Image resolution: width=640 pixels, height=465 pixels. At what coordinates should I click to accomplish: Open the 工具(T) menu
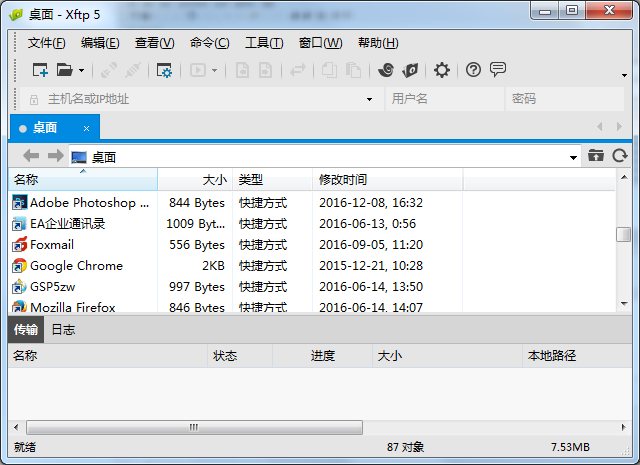coord(263,43)
